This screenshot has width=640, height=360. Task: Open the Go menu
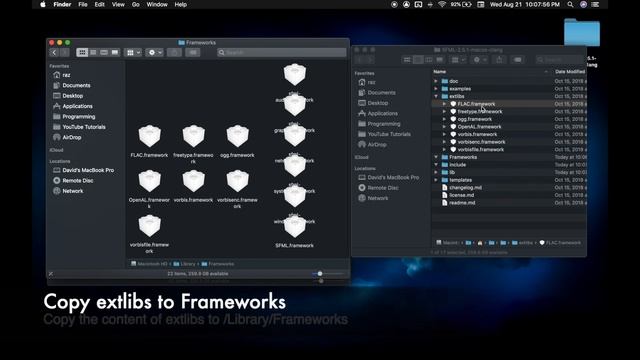pos(136,4)
